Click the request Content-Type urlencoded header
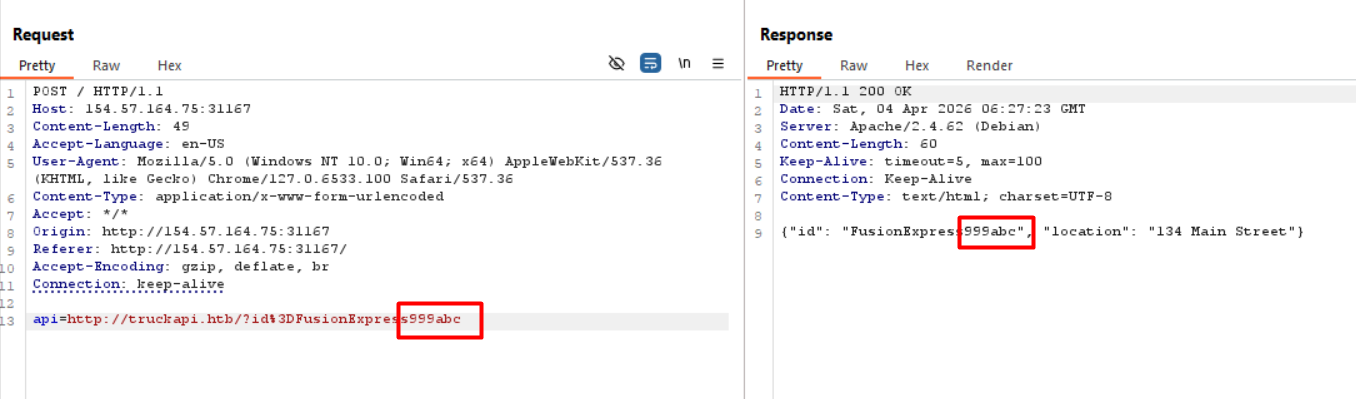The height and width of the screenshot is (399, 1356). click(x=238, y=196)
